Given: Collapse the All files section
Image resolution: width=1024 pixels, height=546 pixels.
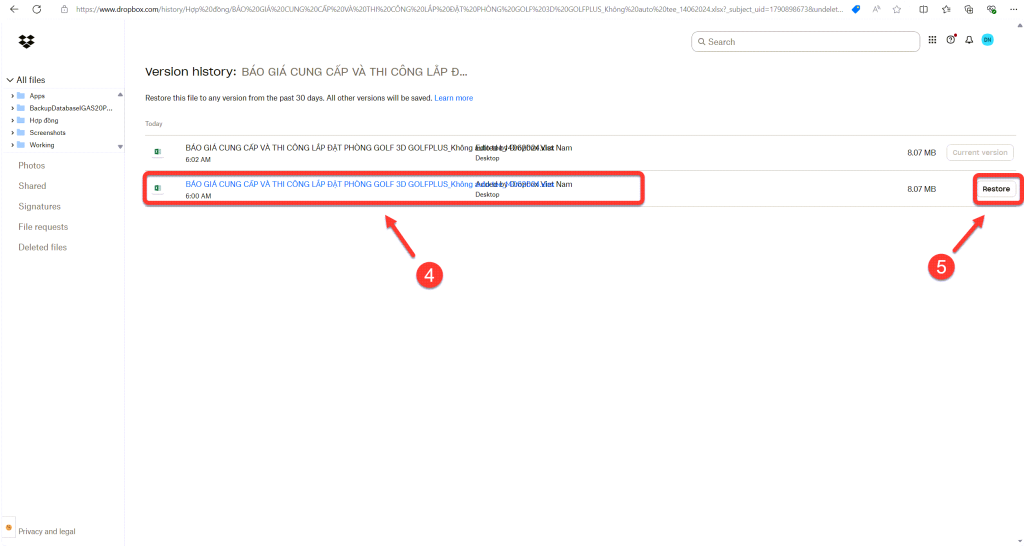Looking at the screenshot, I should coord(10,80).
